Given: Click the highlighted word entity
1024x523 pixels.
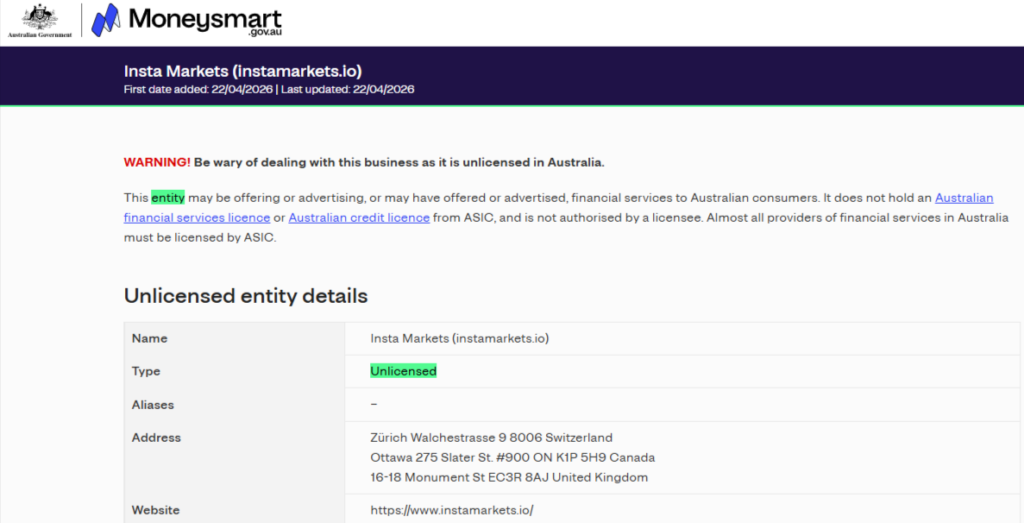Looking at the screenshot, I should (168, 197).
